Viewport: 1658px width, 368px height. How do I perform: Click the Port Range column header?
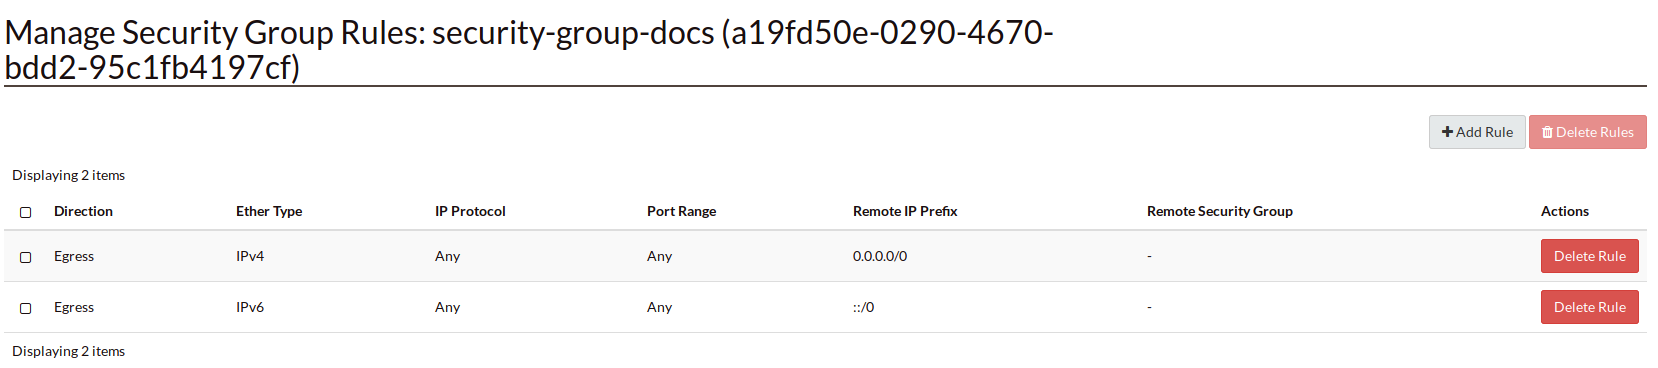681,211
